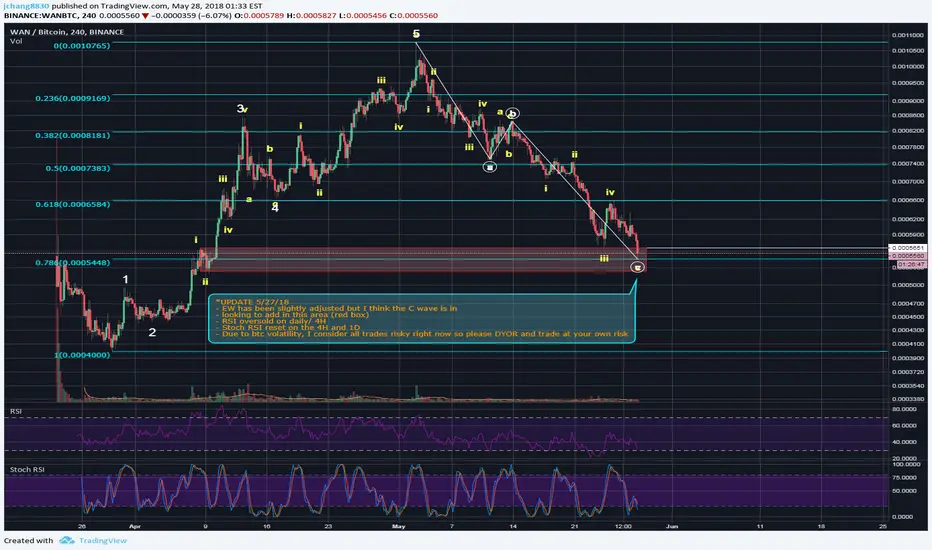
Task: Click the L:0.0005456 low value in header
Action: coord(363,15)
